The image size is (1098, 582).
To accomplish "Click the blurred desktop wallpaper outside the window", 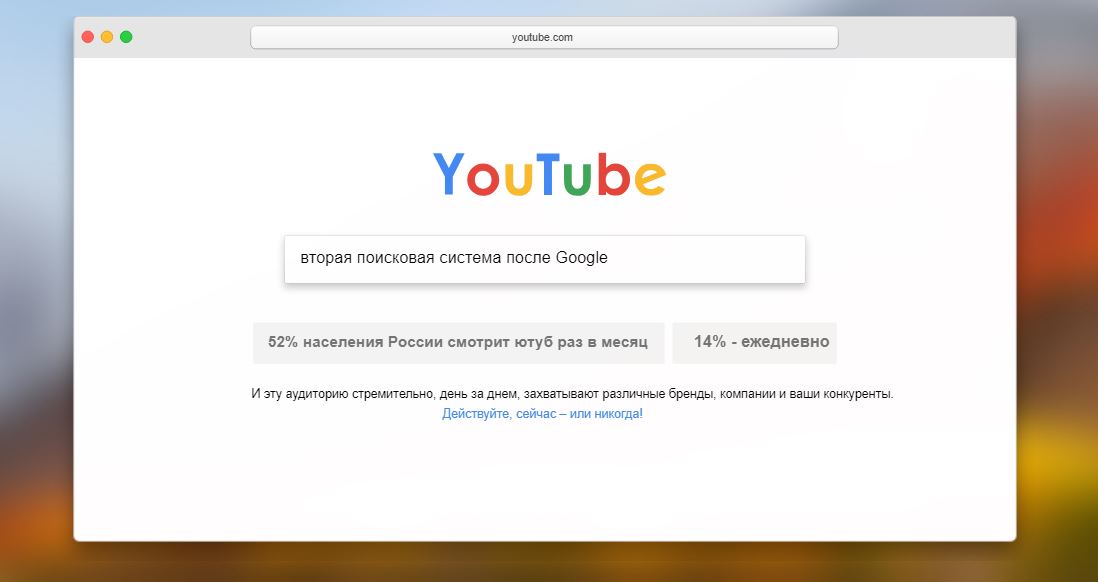I will 35,280.
